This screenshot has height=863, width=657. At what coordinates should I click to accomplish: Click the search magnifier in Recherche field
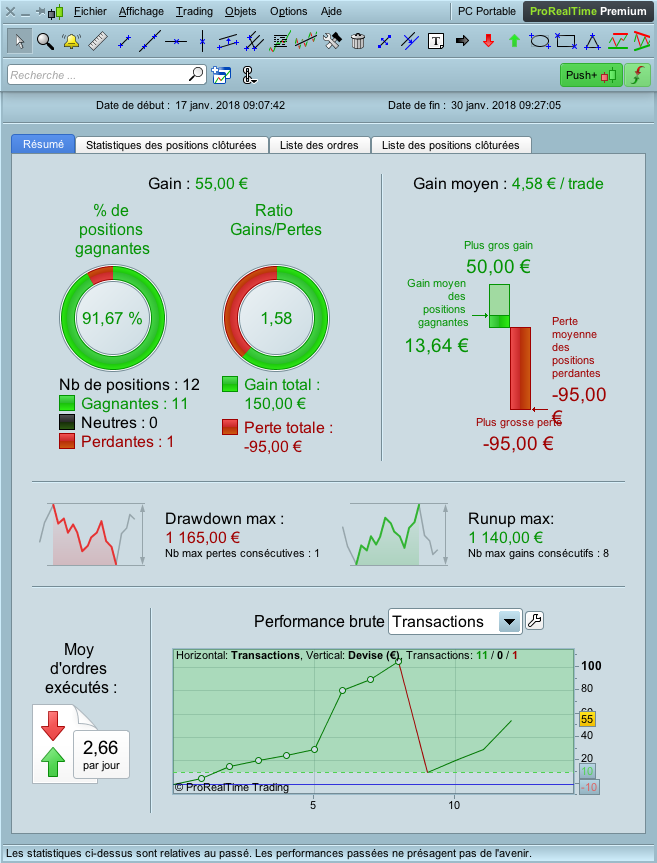(x=195, y=74)
